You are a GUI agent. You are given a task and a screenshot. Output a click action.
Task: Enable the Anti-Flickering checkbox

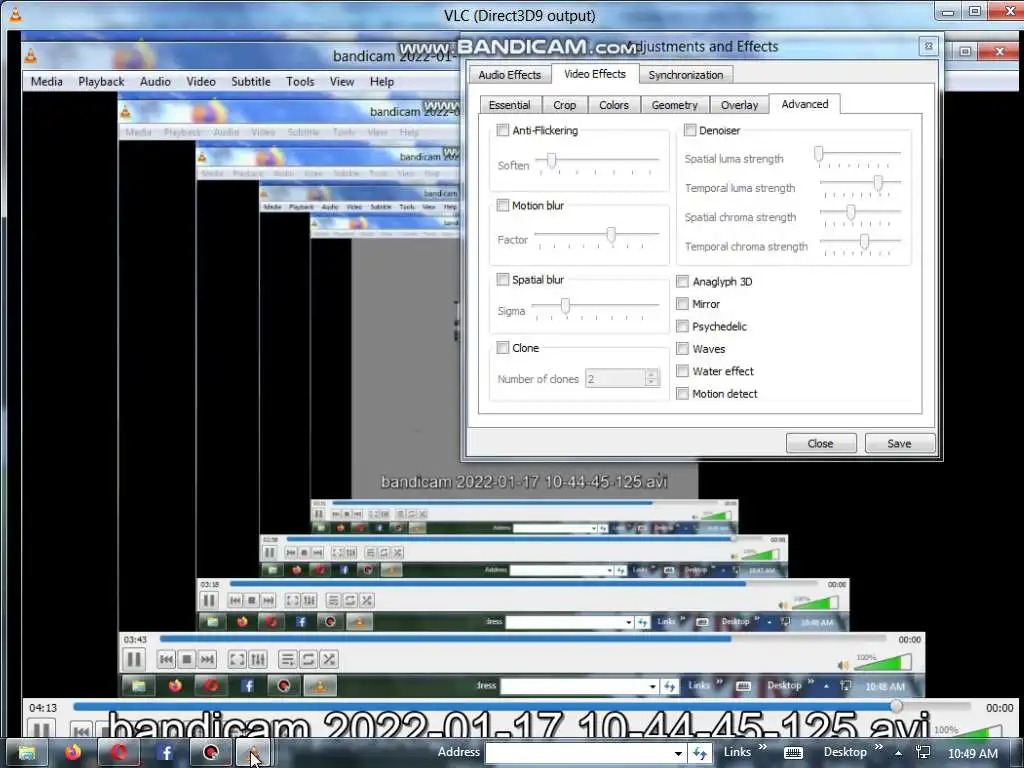point(503,130)
